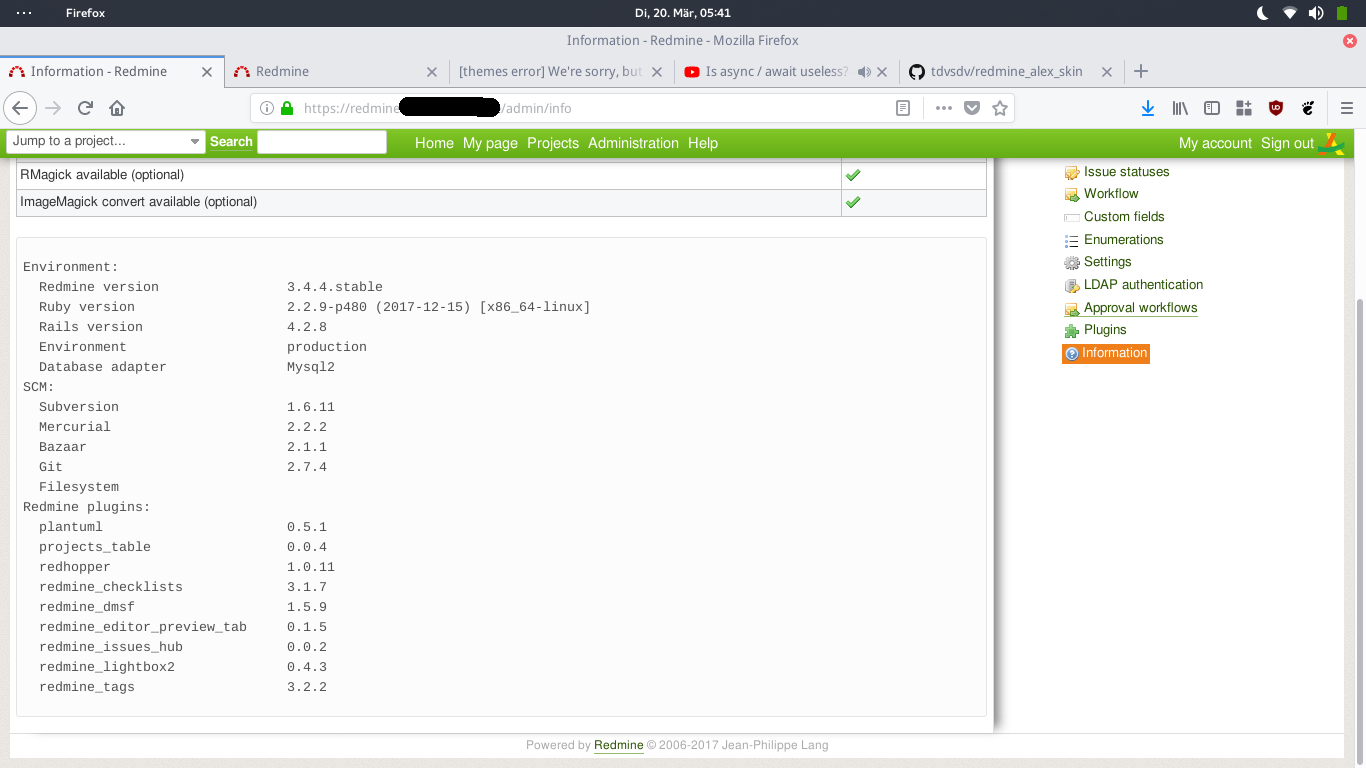Toggle reader view in address bar
Image resolution: width=1366 pixels, height=768 pixels.
point(903,108)
